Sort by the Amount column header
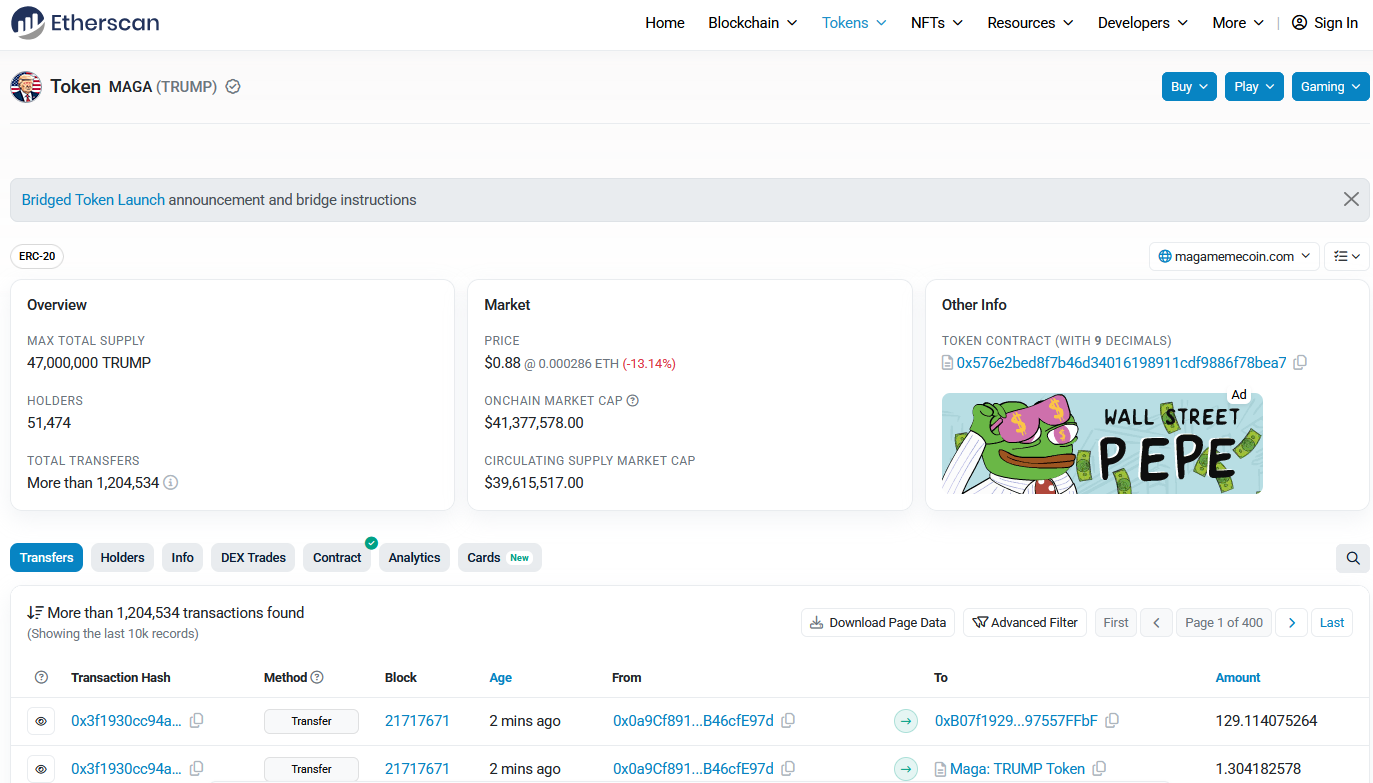The height and width of the screenshot is (783, 1373). tap(1238, 677)
